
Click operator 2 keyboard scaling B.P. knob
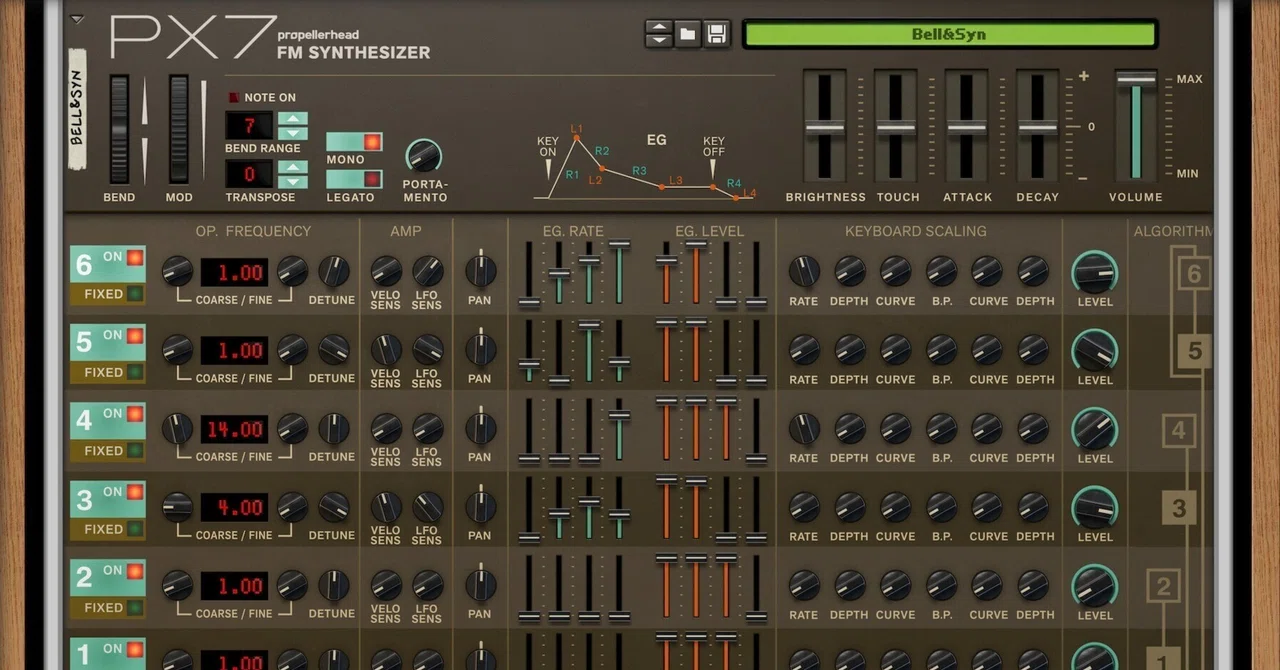(942, 585)
